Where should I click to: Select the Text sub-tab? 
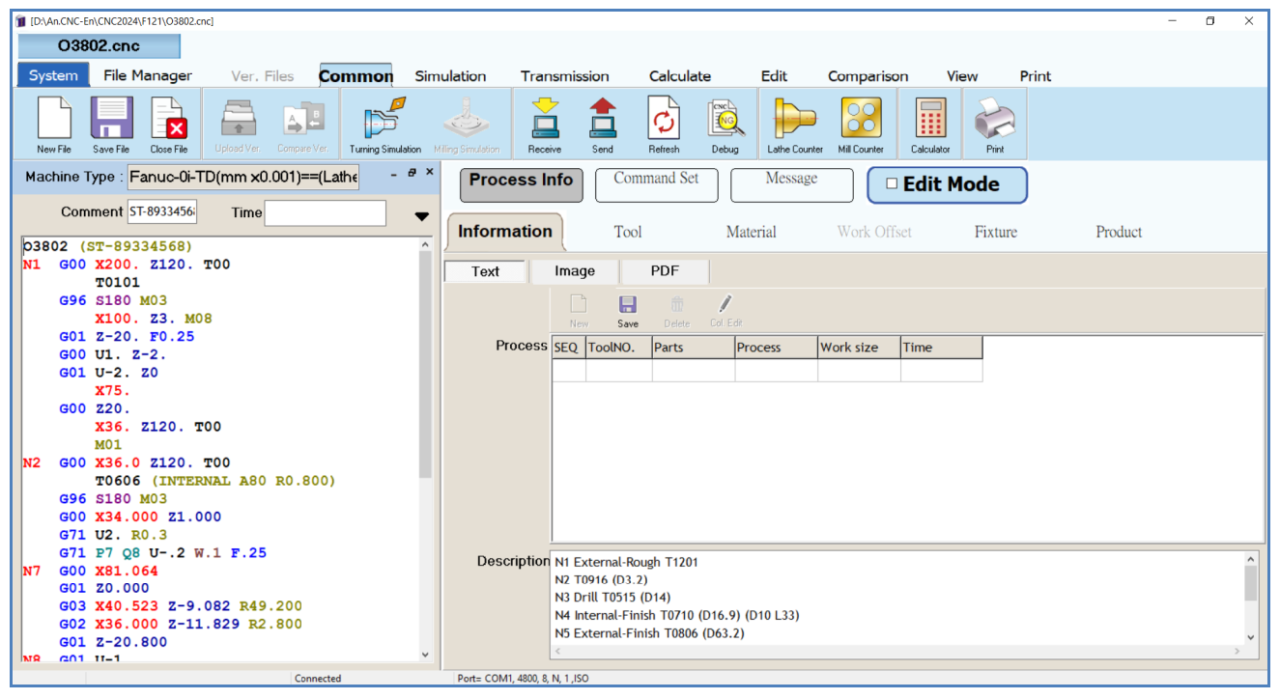pyautogui.click(x=485, y=271)
